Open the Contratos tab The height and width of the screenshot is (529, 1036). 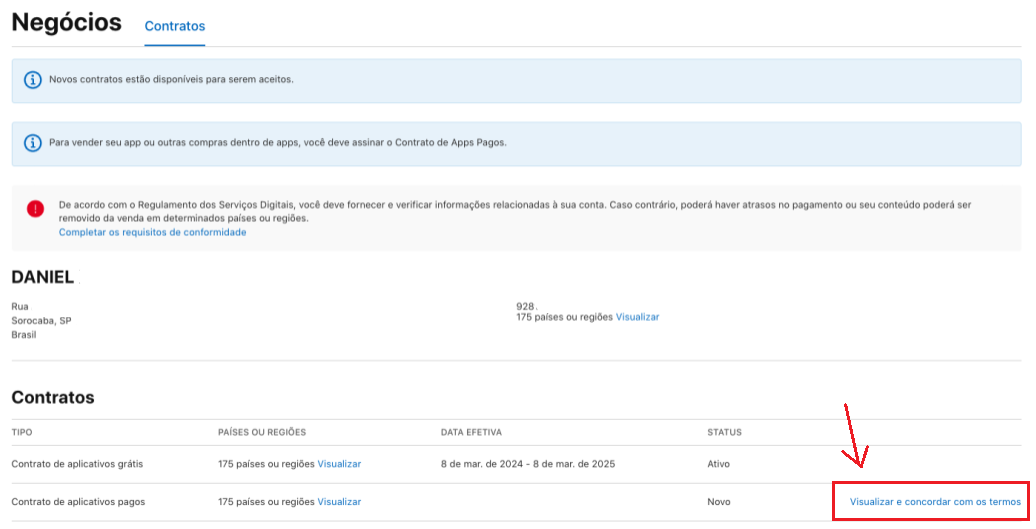pos(174,26)
